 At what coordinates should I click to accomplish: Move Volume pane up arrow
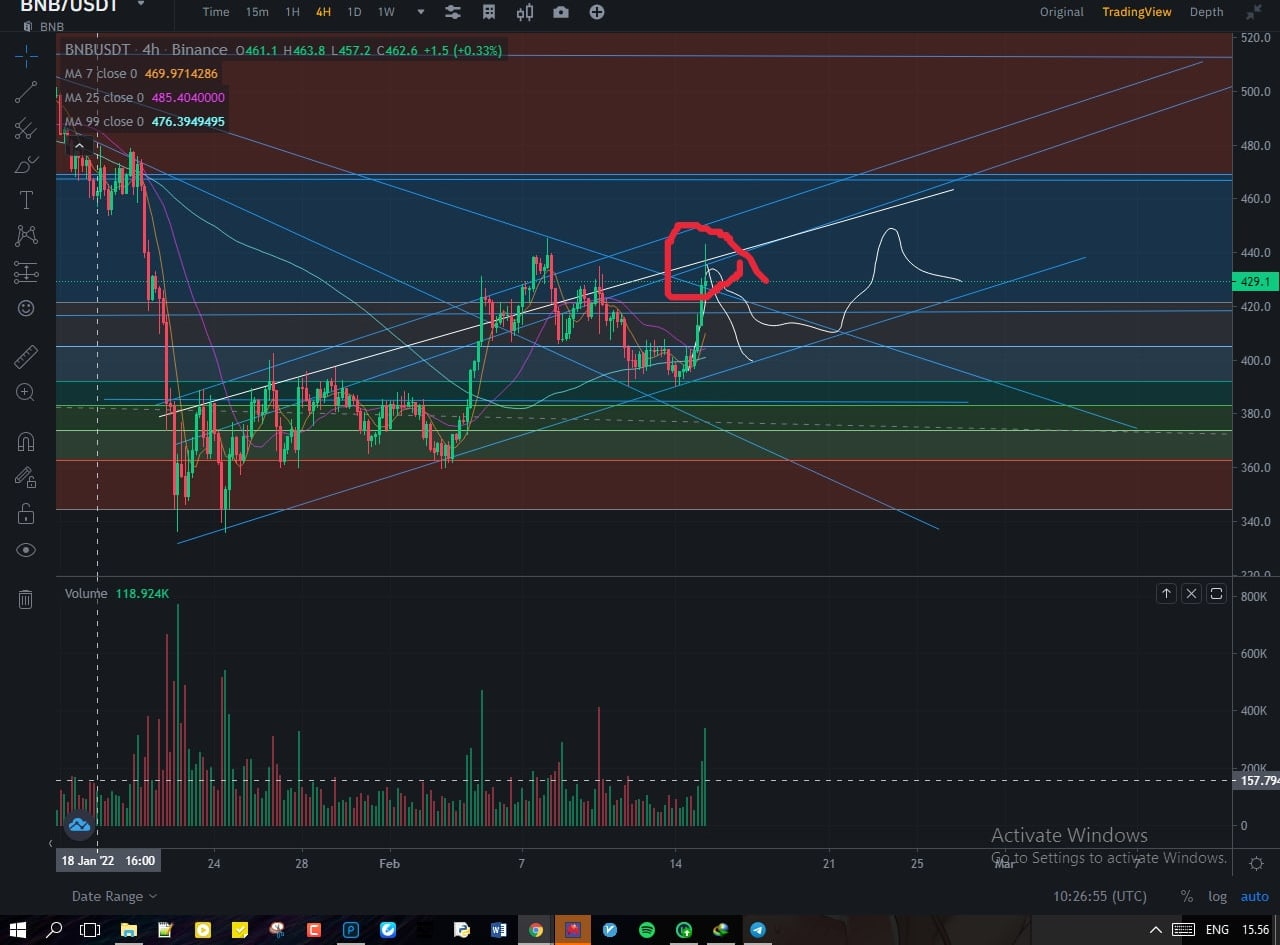1166,594
